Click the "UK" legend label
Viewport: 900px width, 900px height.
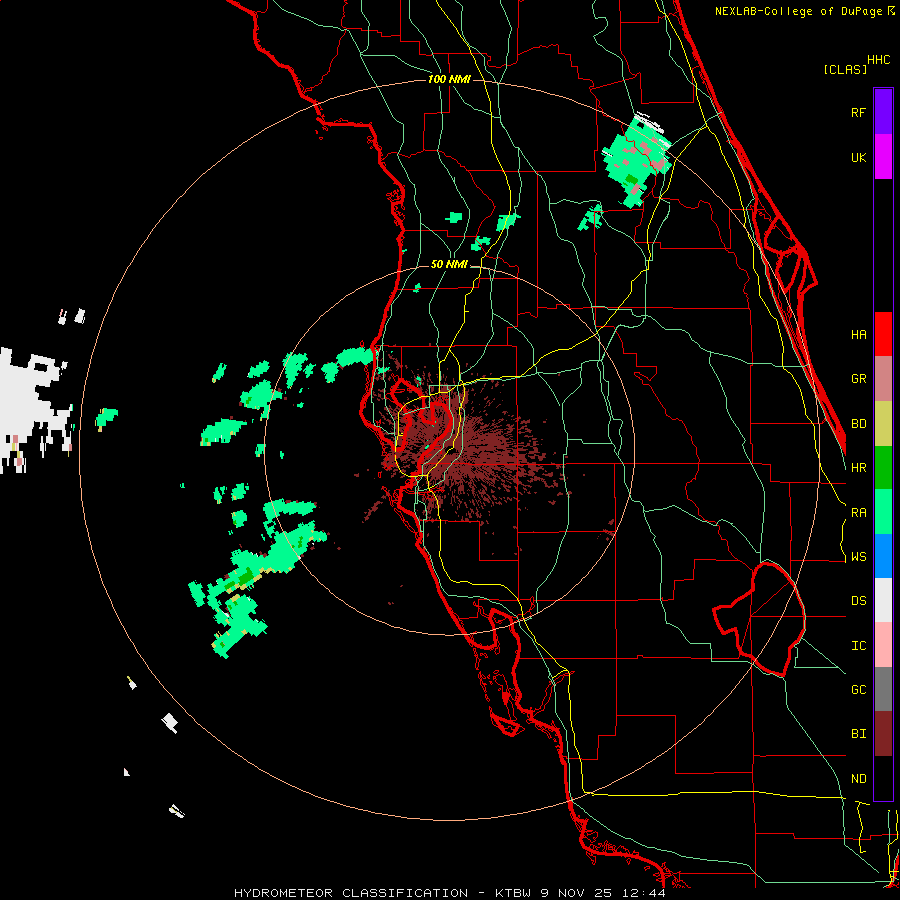pos(858,157)
